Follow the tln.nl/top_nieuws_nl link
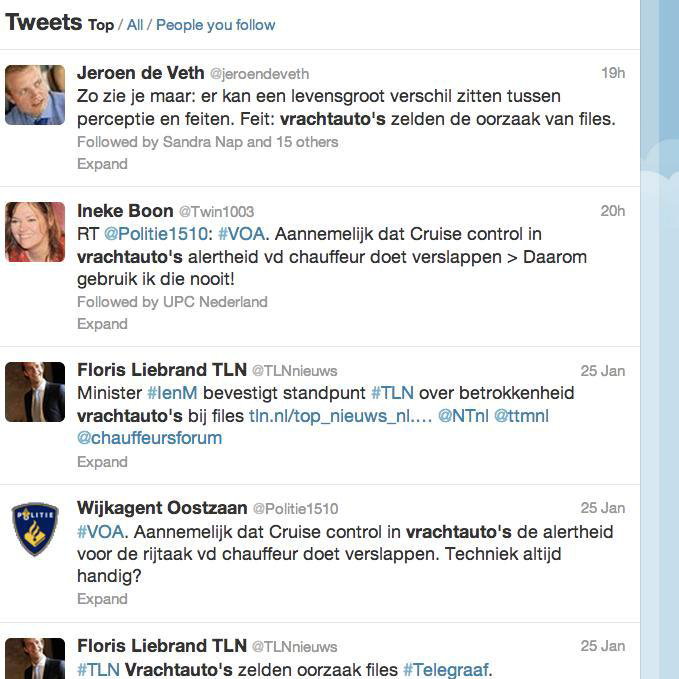Viewport: 679px width, 679px height. 340,416
